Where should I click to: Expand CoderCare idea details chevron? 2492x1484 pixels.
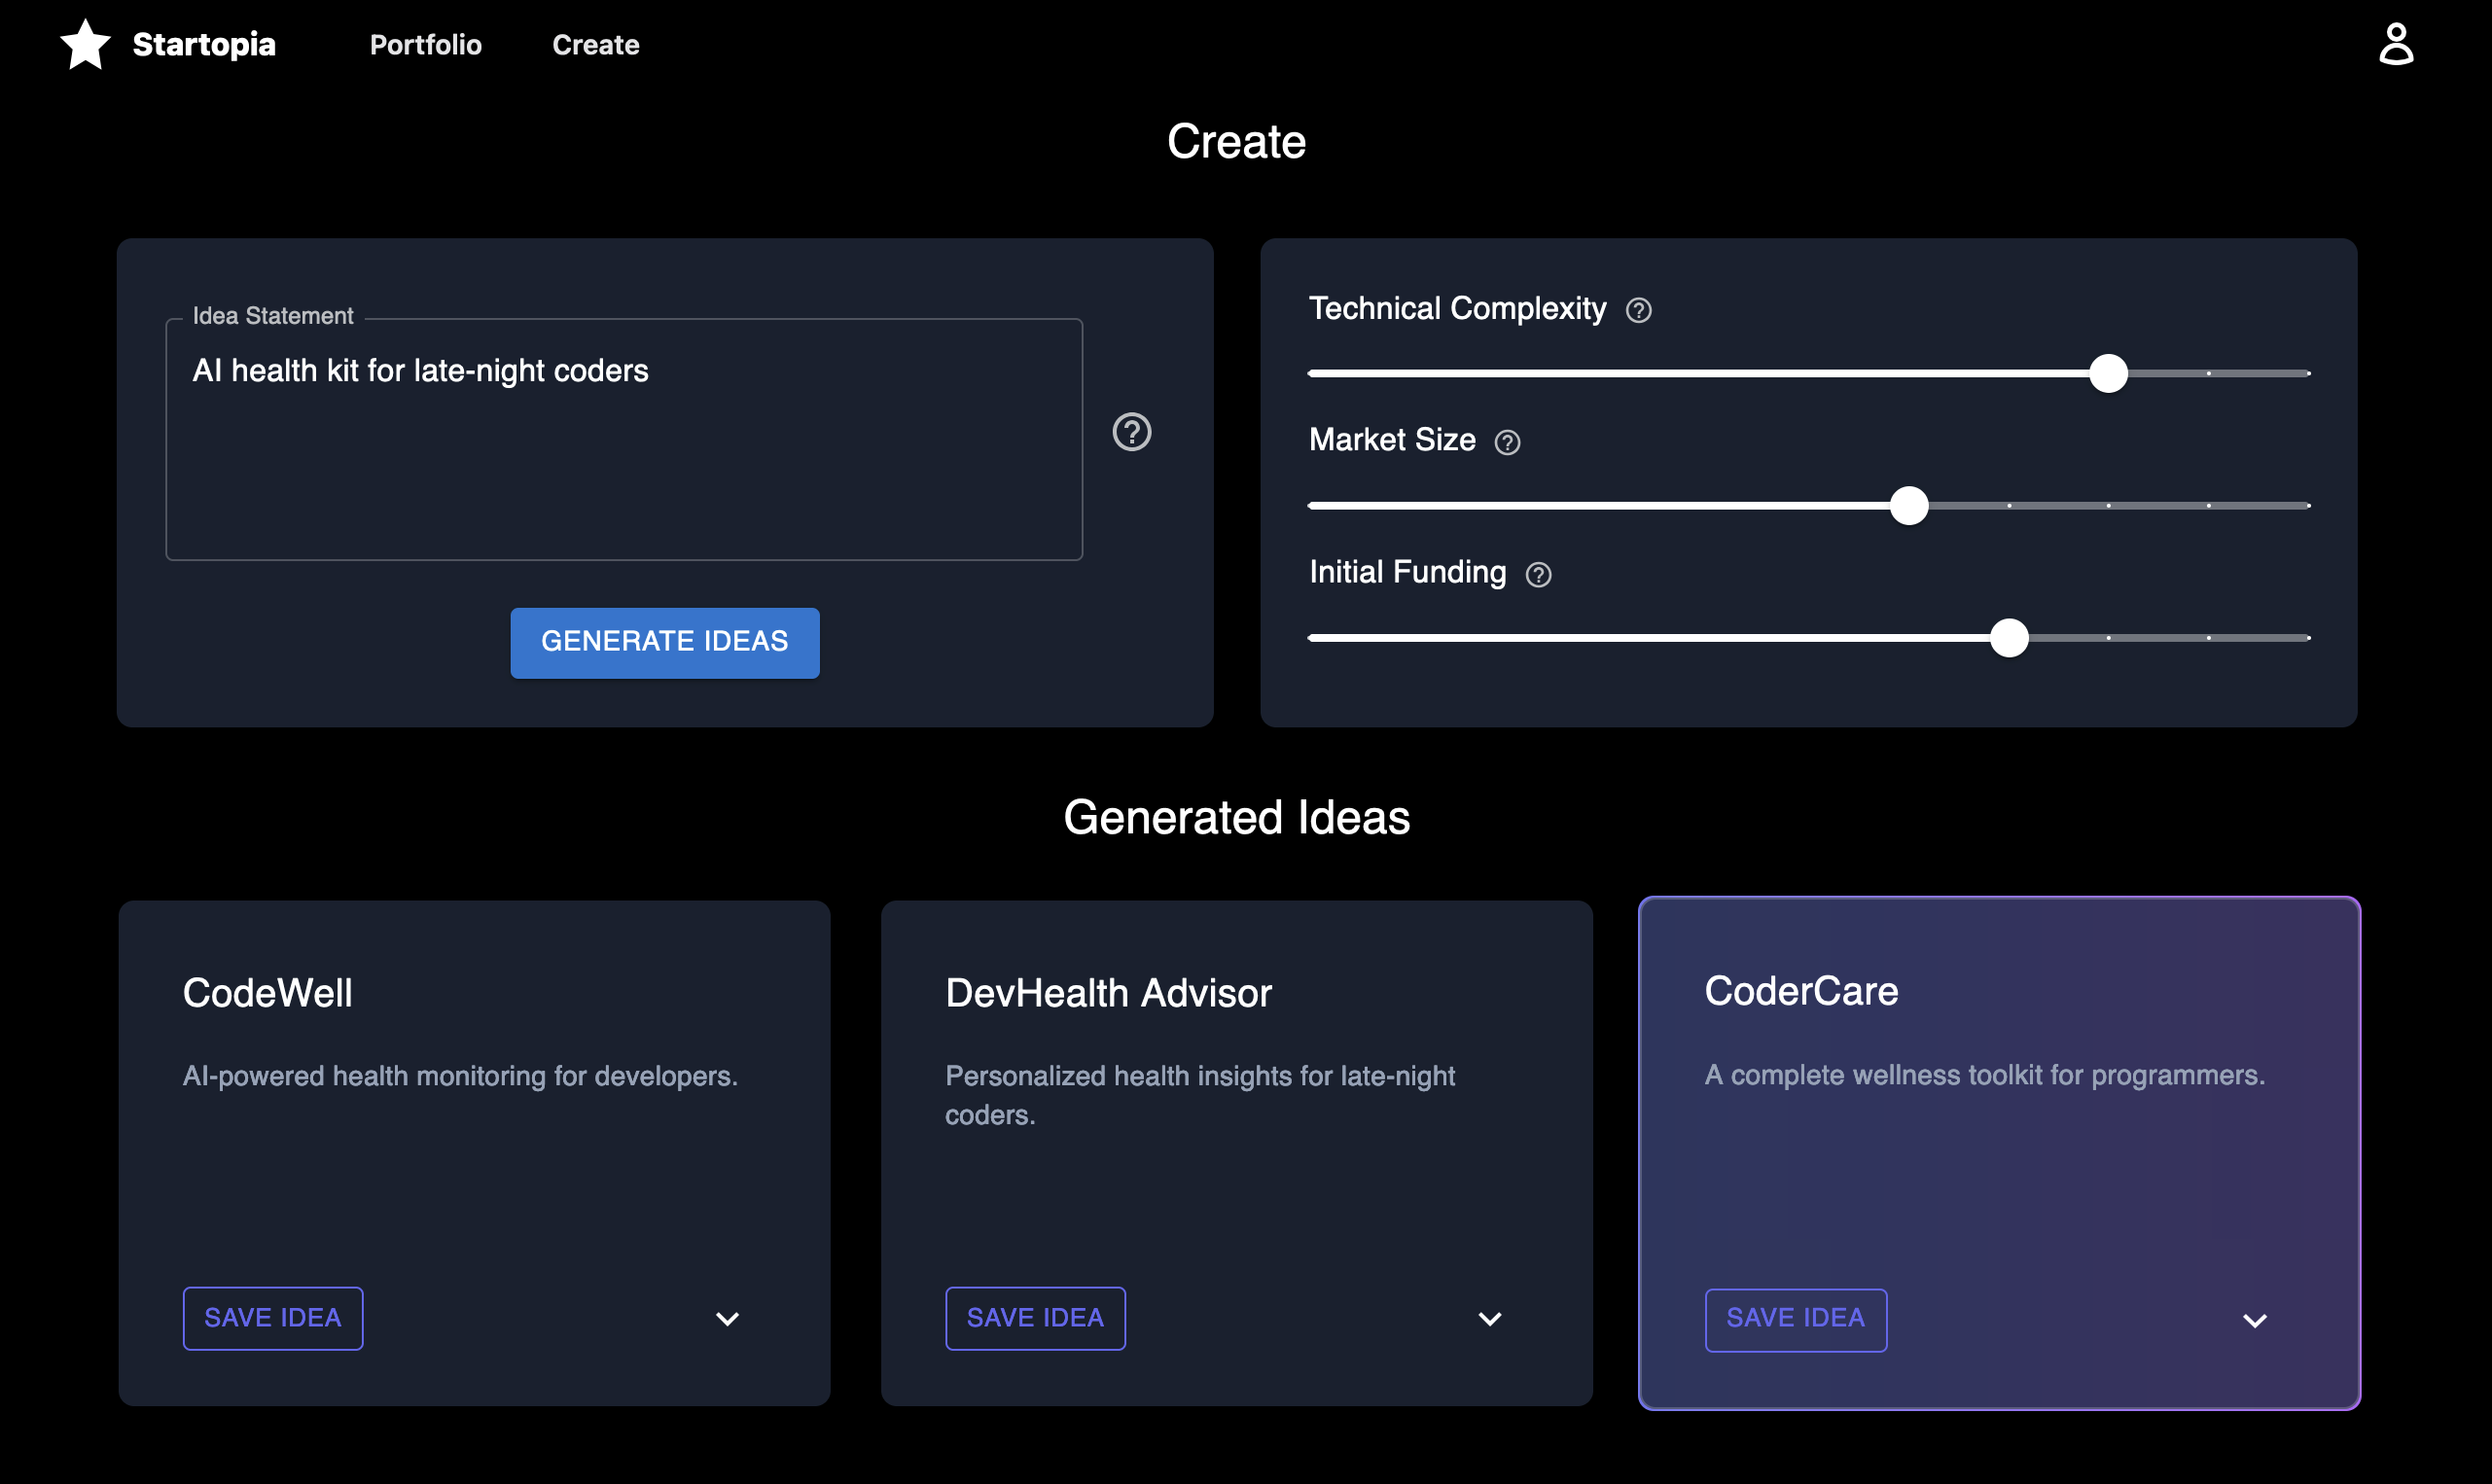(2254, 1320)
